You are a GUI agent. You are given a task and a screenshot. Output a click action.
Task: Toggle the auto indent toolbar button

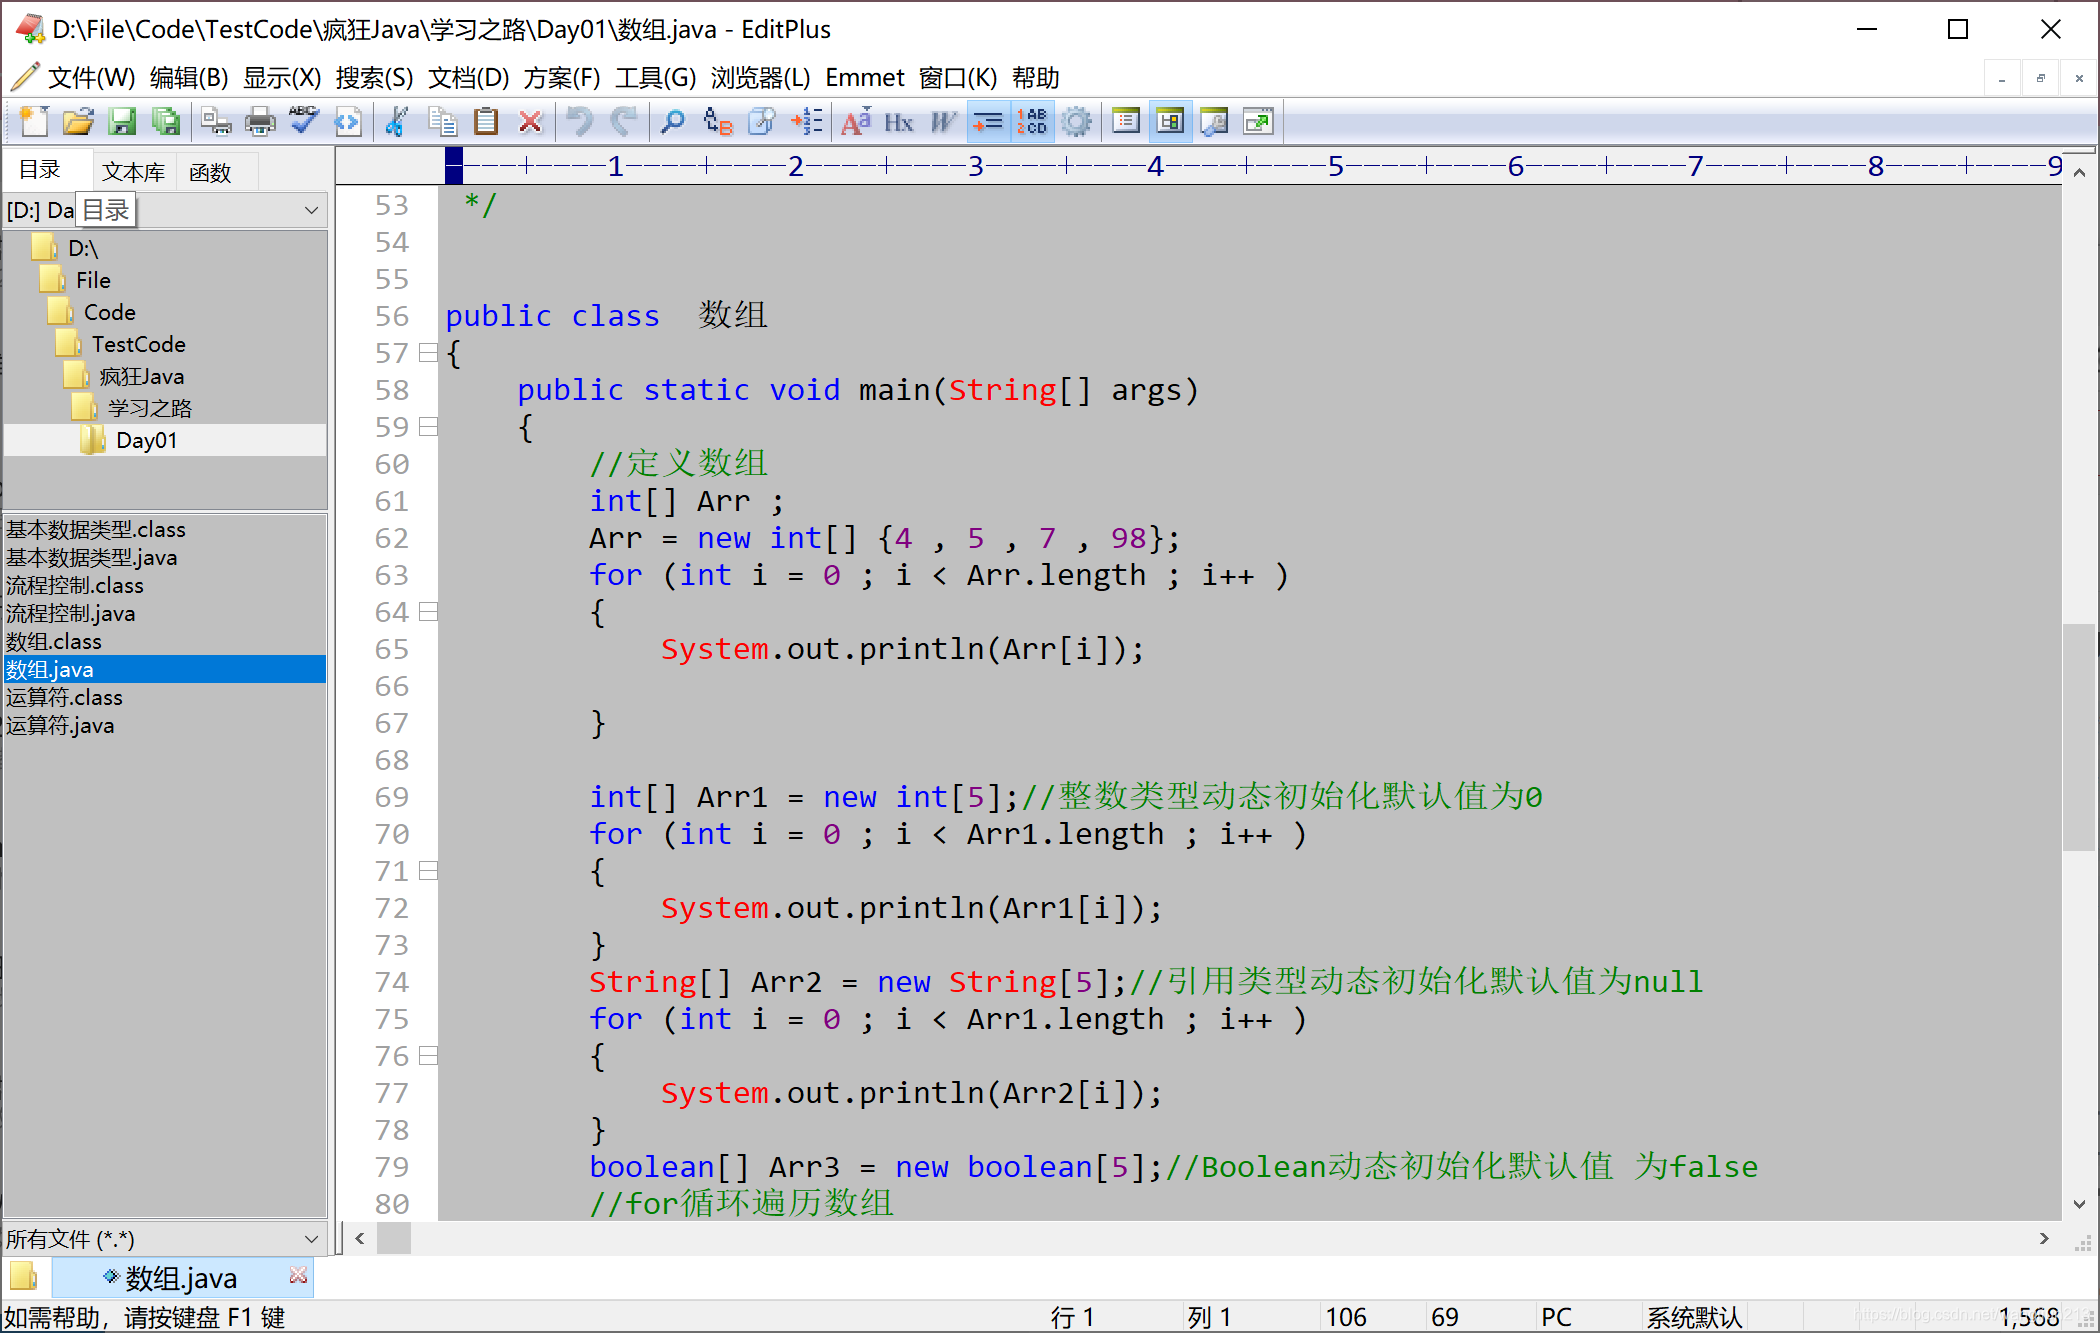[988, 122]
